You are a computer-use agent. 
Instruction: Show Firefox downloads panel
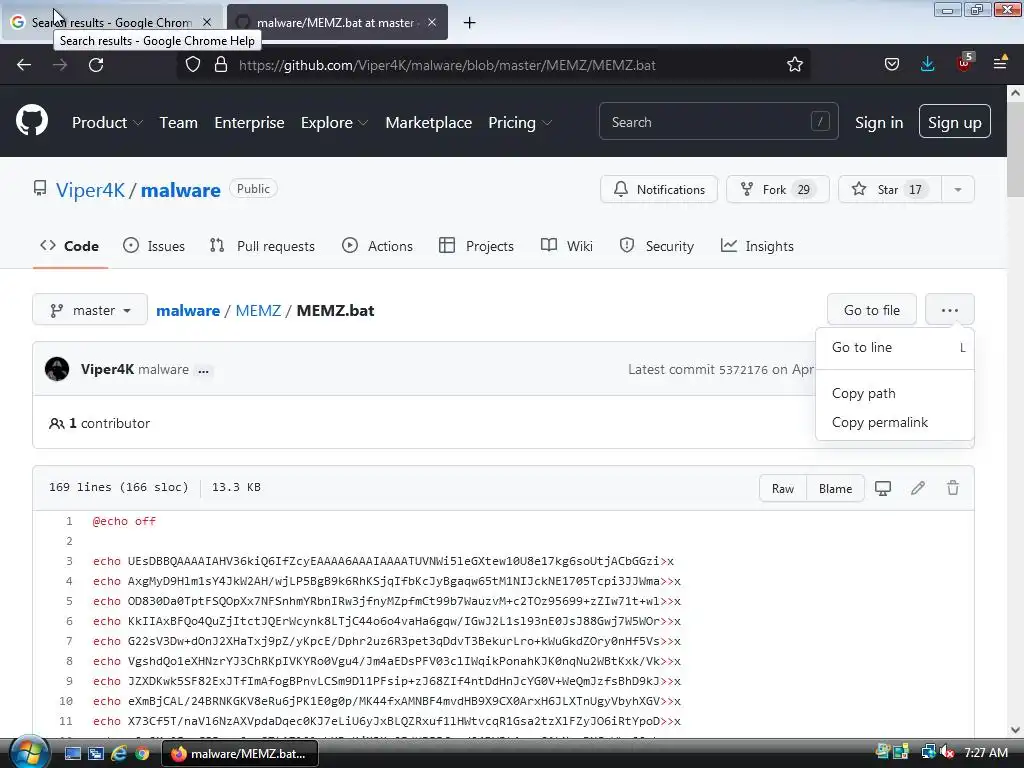coord(927,64)
